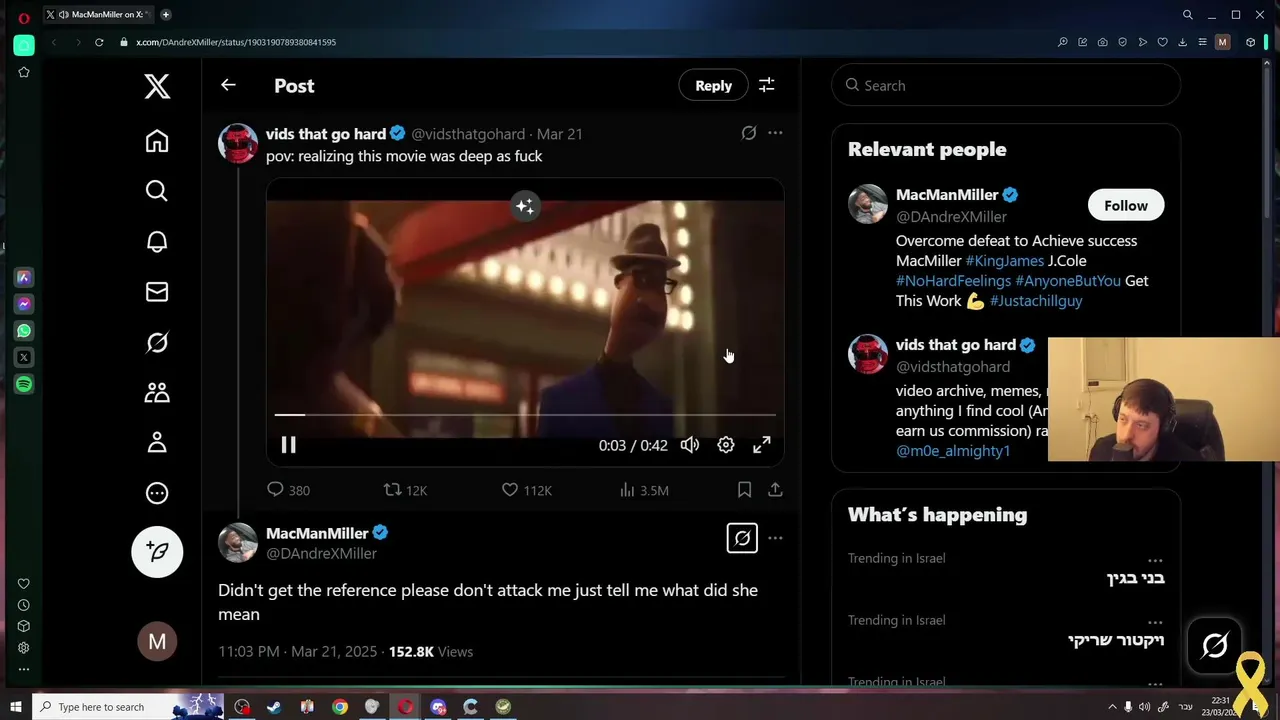This screenshot has height=720, width=1280.
Task: Open Explore search in X sidebar
Action: pyautogui.click(x=157, y=191)
